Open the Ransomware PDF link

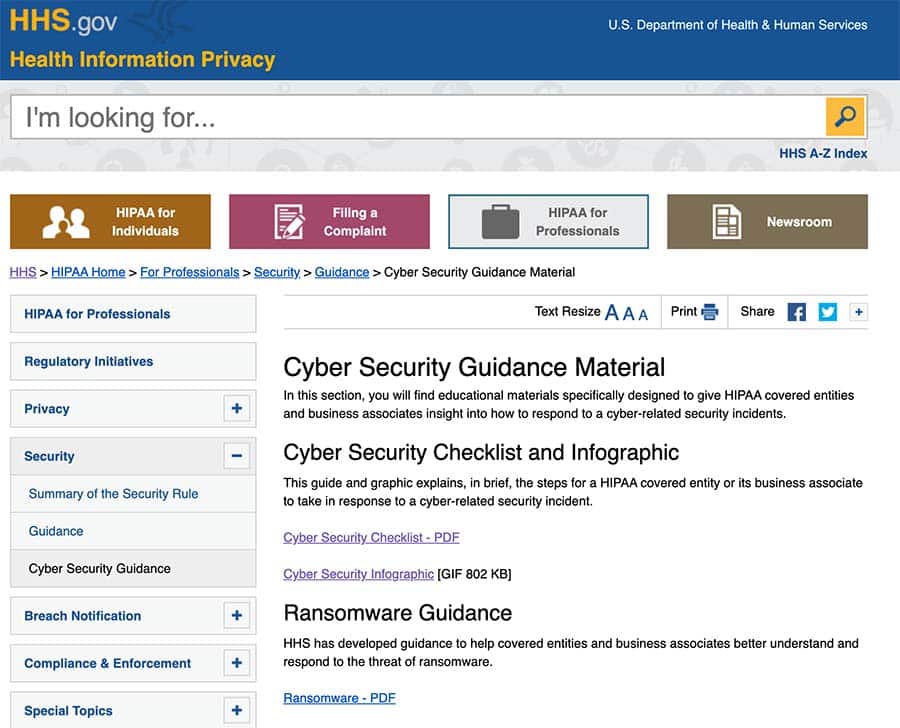click(339, 698)
